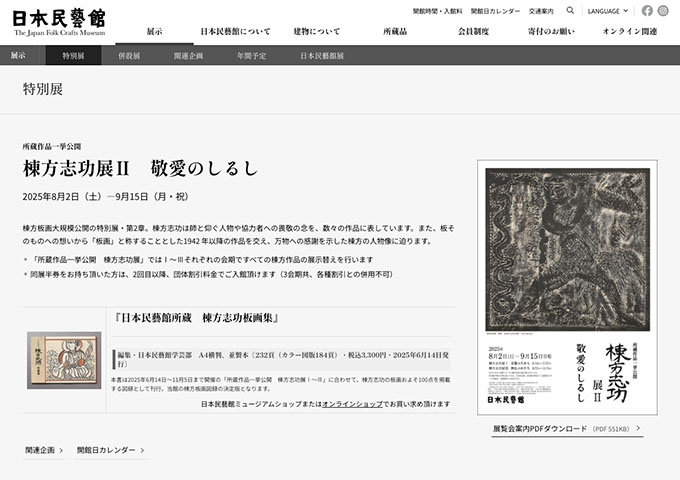The width and height of the screenshot is (680, 480).
Task: Click the 特別展 page title
Action: (42, 89)
